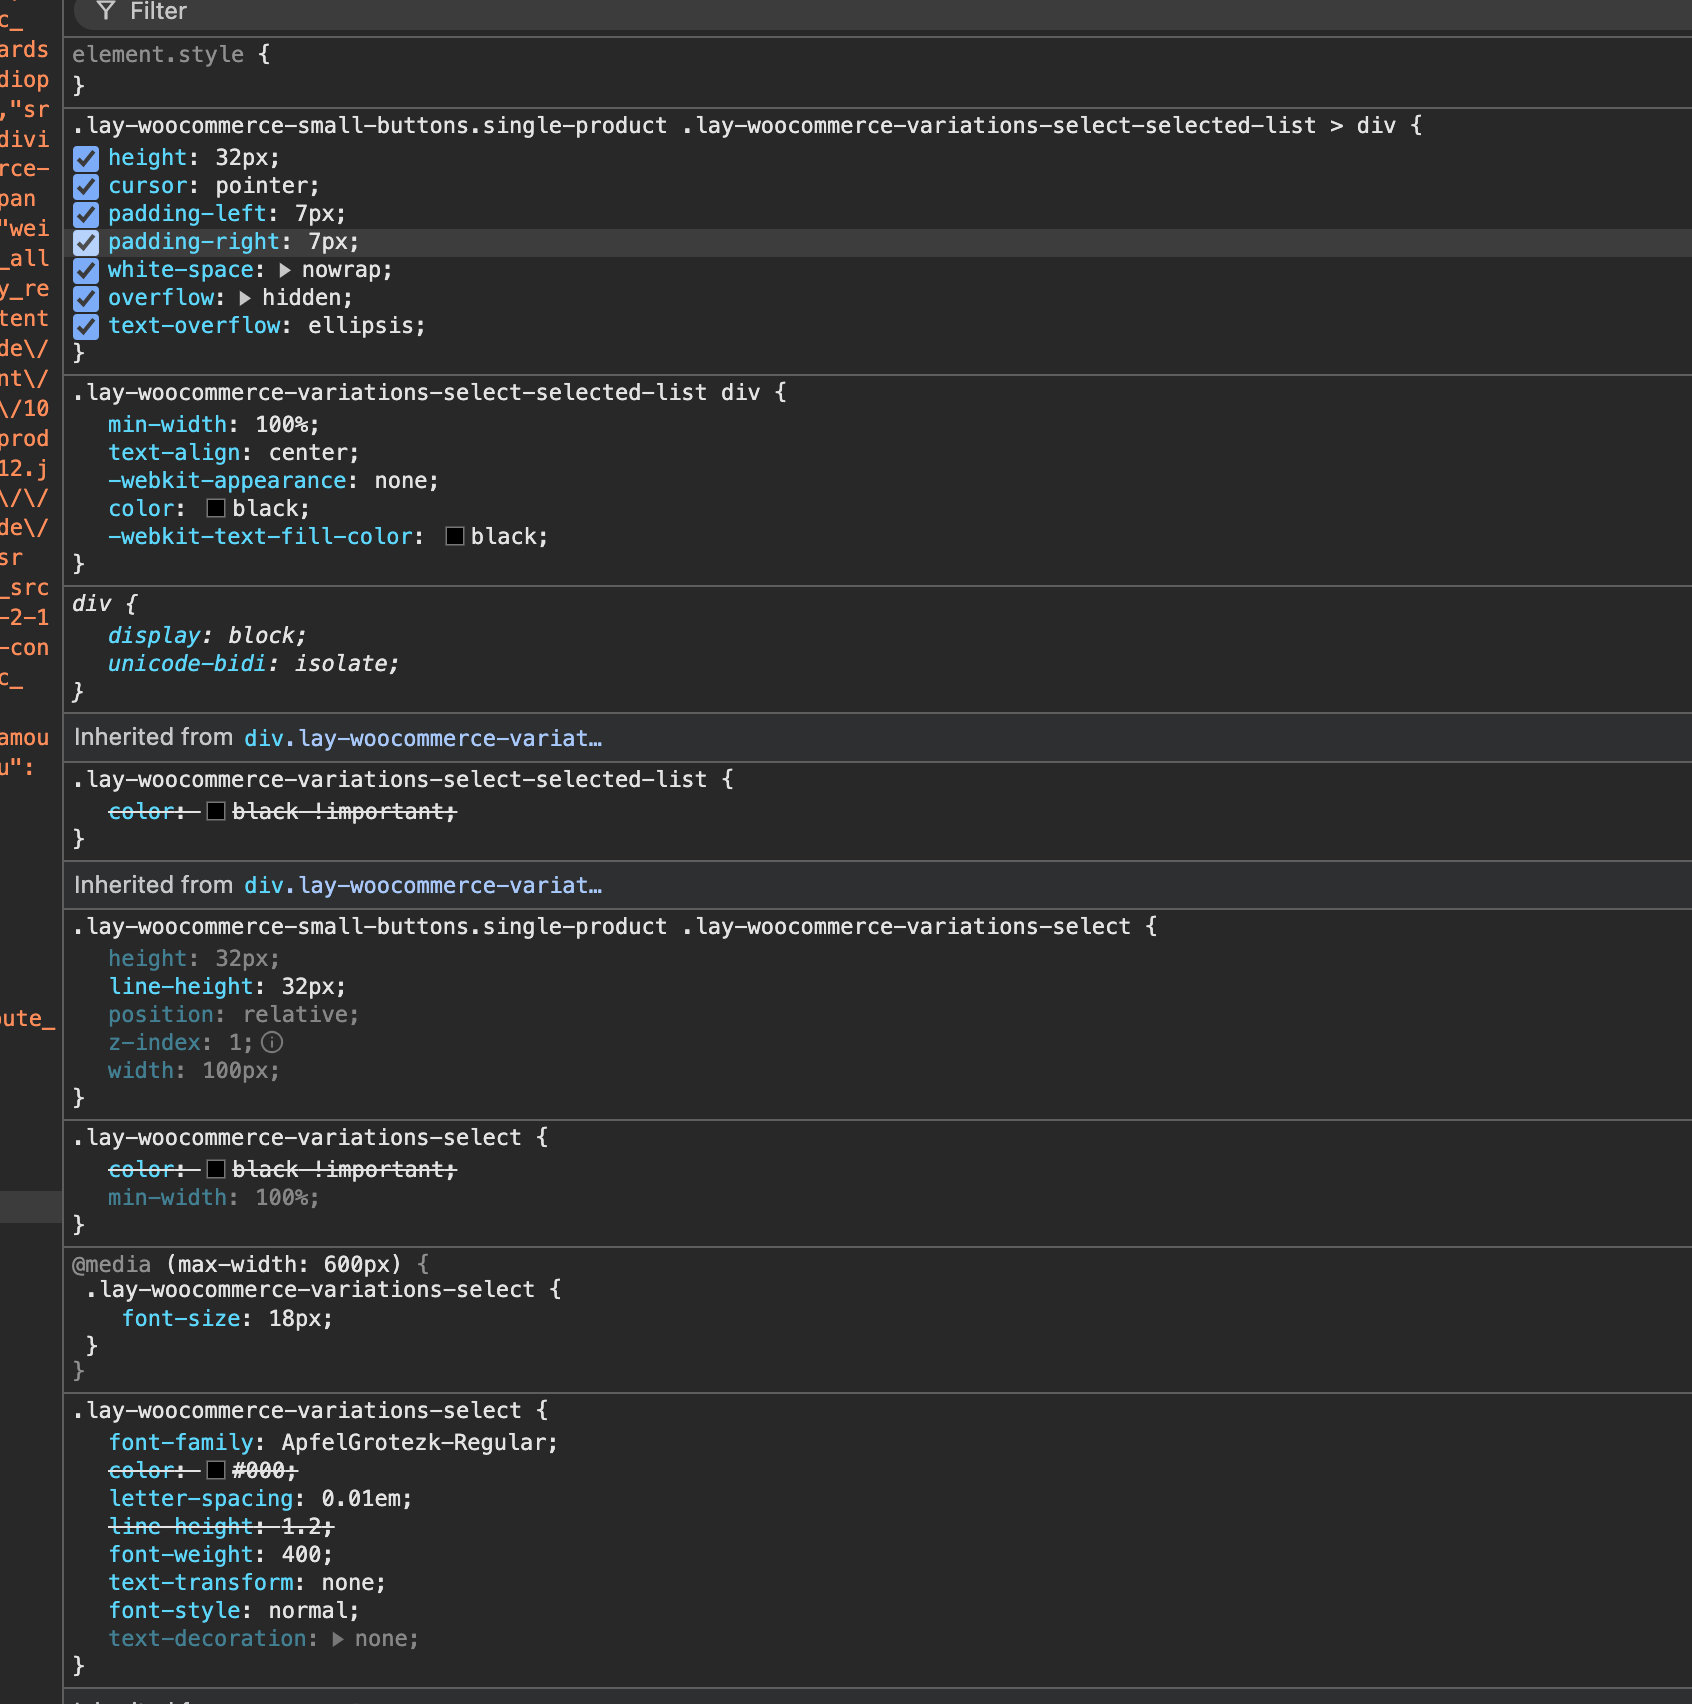Click the #000 color swatch in variations-select rule

tap(215, 1470)
